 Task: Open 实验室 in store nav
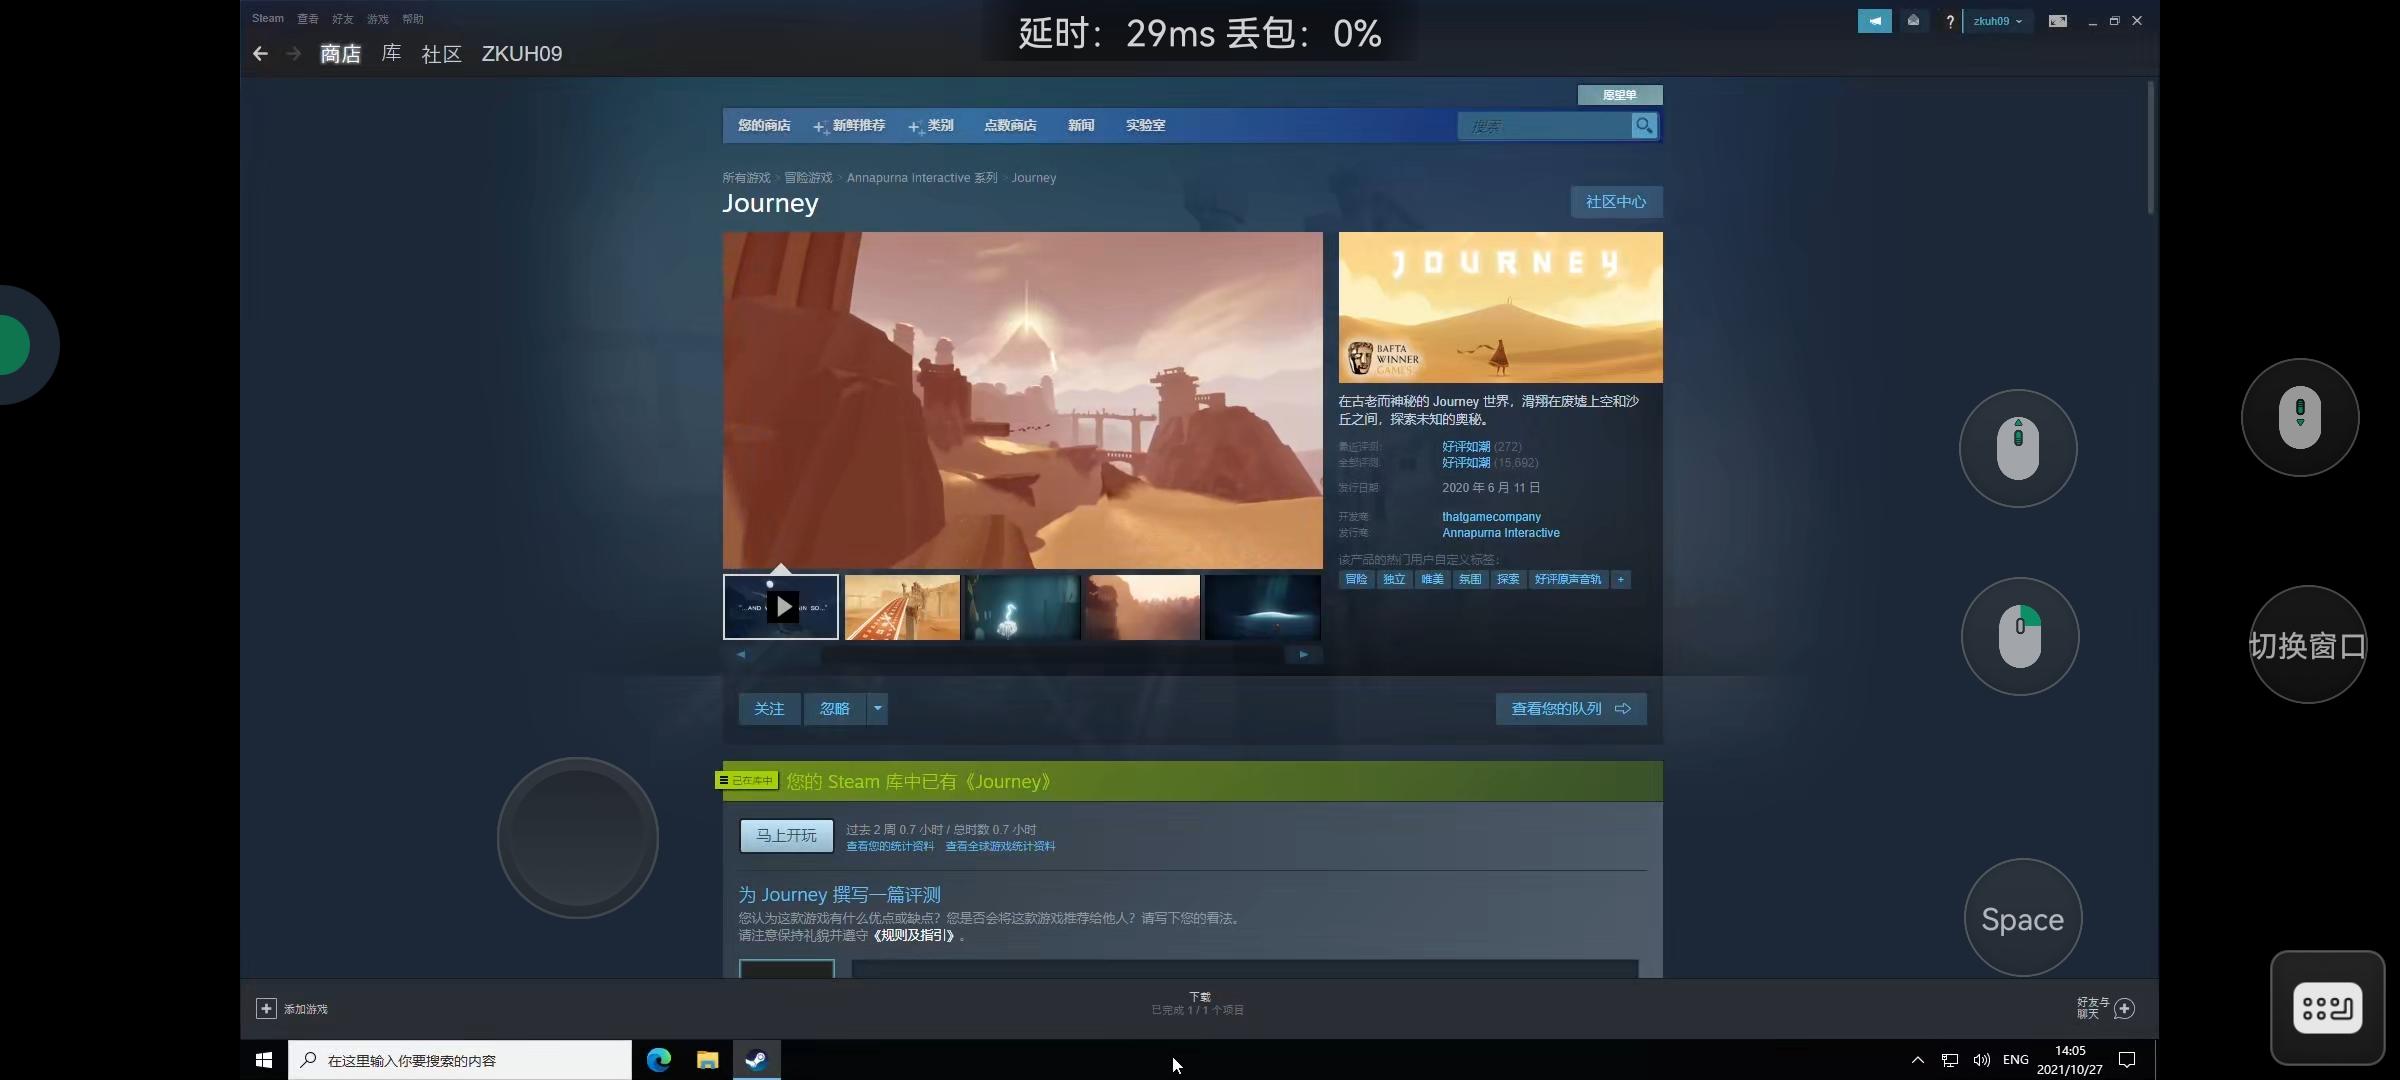point(1145,126)
